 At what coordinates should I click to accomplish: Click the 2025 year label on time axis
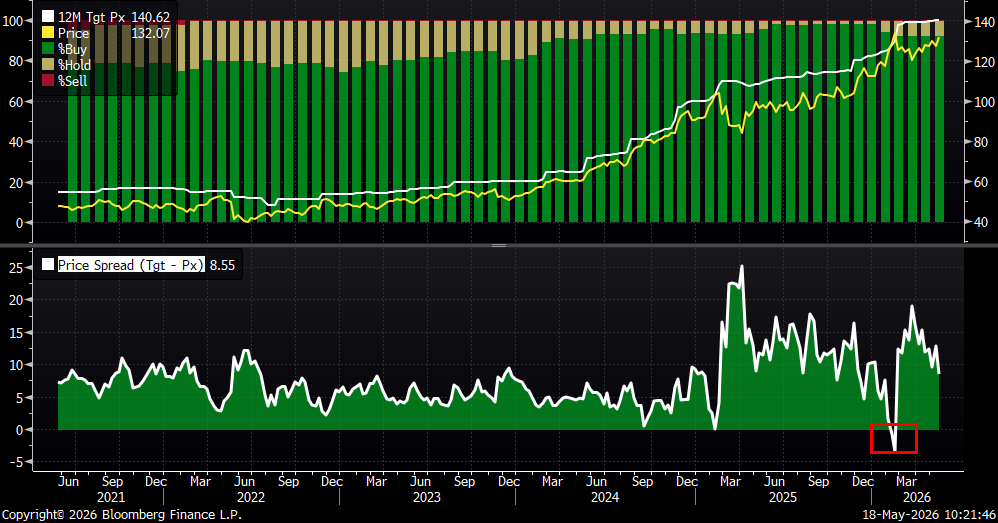[783, 498]
